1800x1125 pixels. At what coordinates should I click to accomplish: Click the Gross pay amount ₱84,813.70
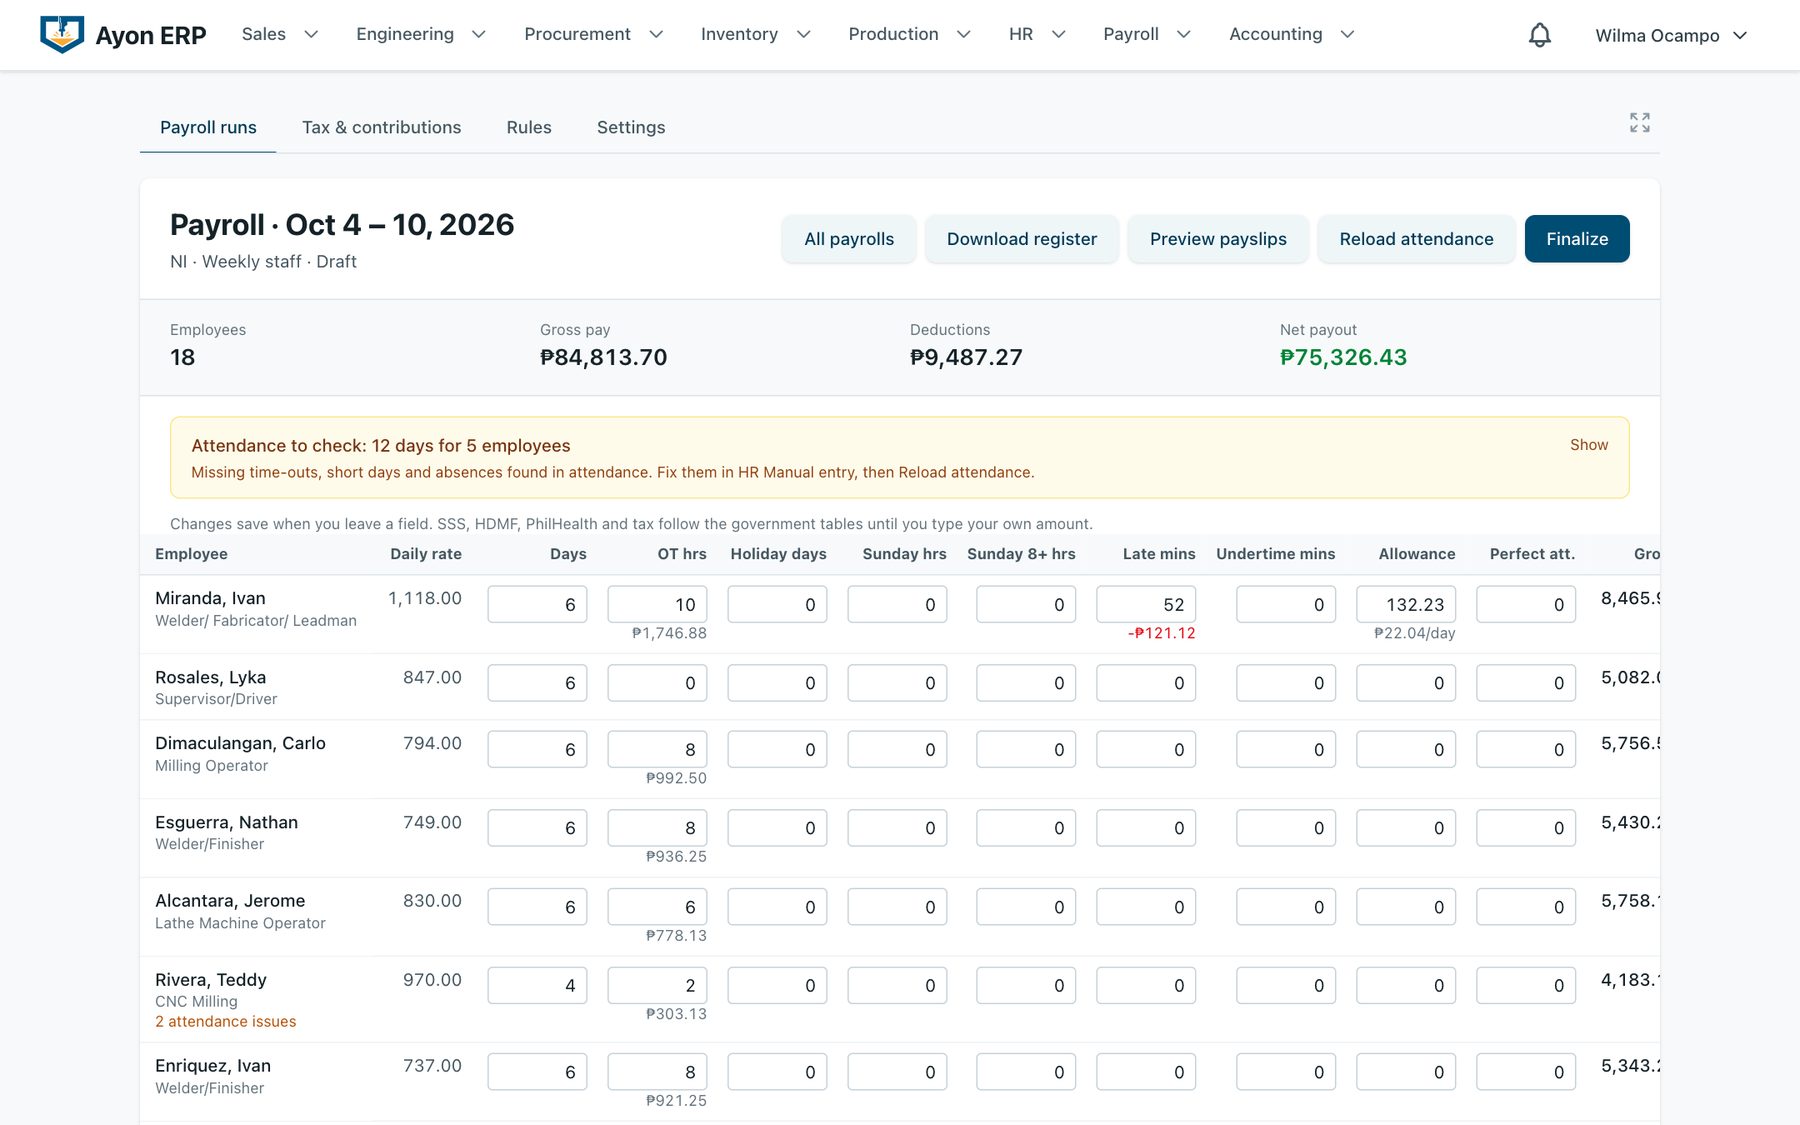click(603, 357)
